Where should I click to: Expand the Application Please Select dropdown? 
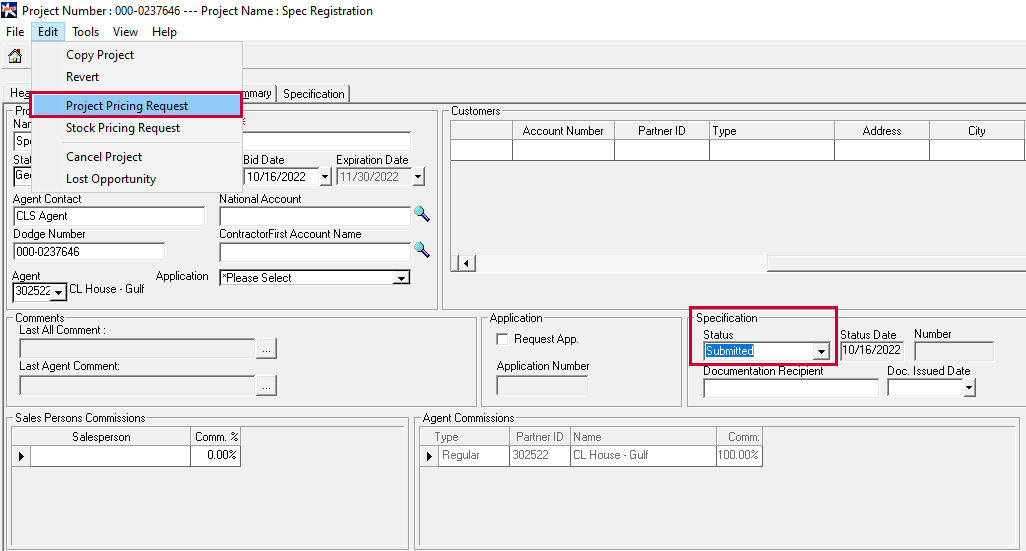point(401,278)
